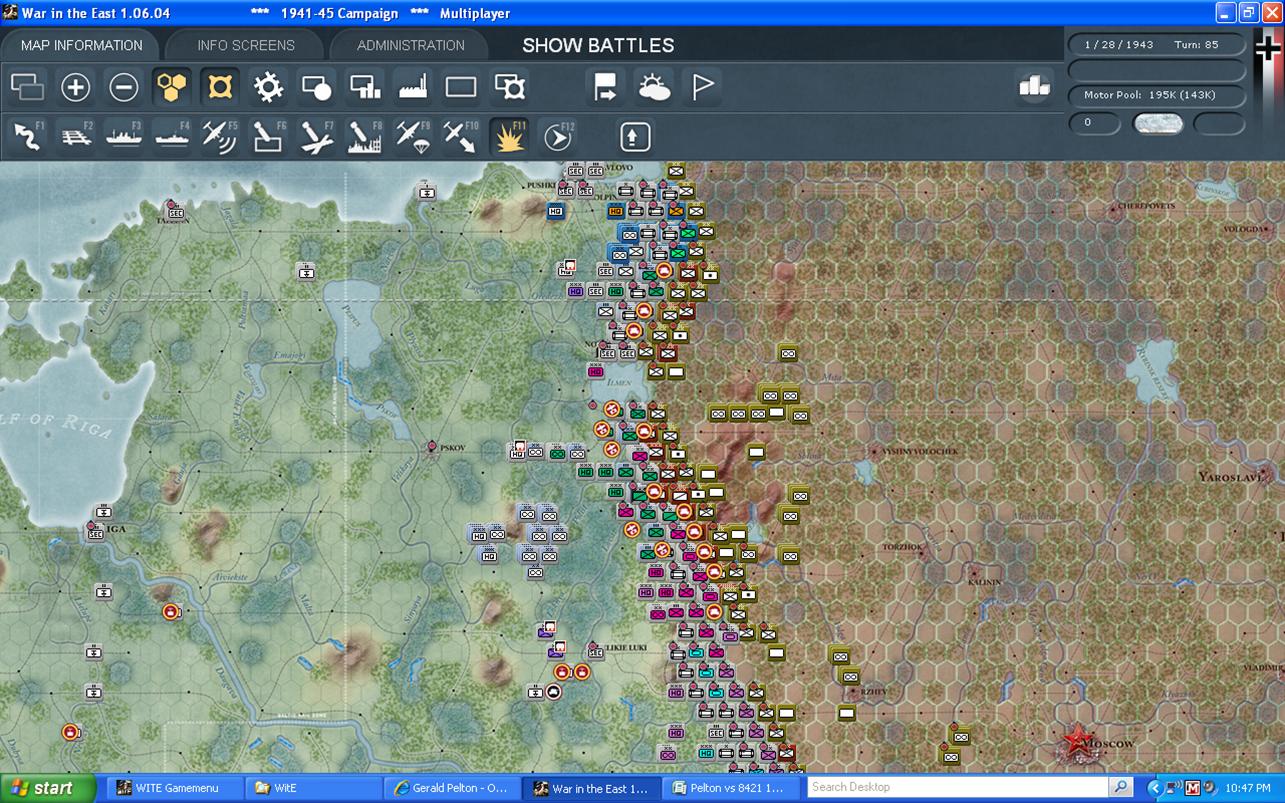Click the F12 end turn icon
1285x803 pixels.
tap(558, 136)
